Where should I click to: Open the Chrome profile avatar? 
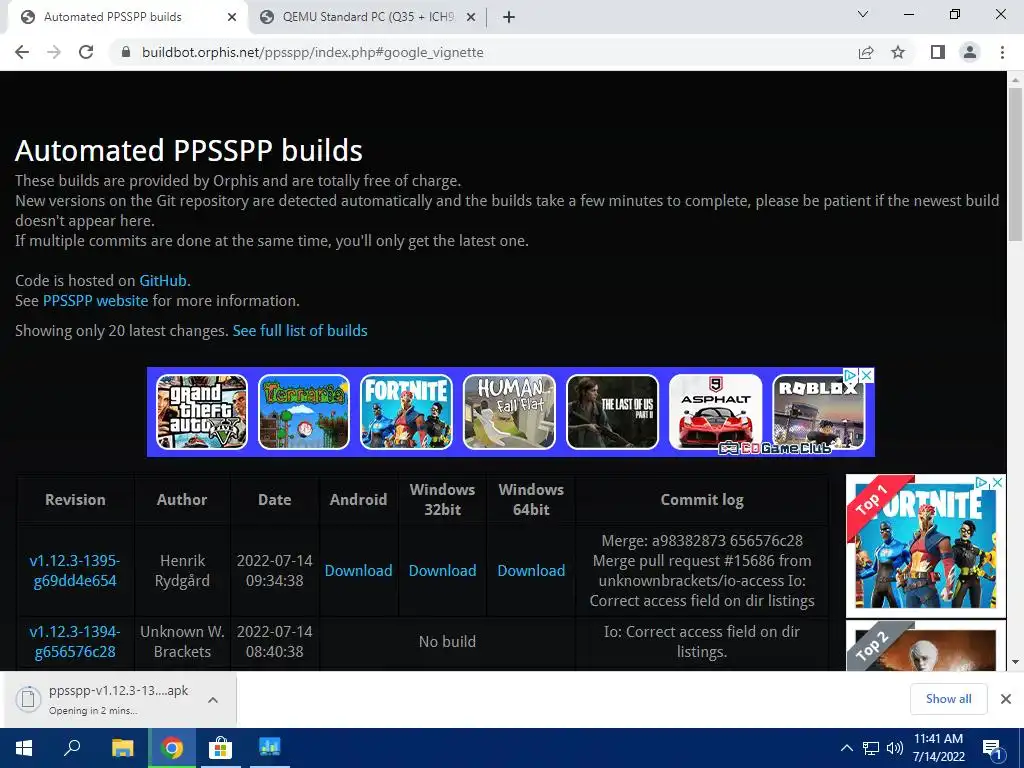[970, 52]
